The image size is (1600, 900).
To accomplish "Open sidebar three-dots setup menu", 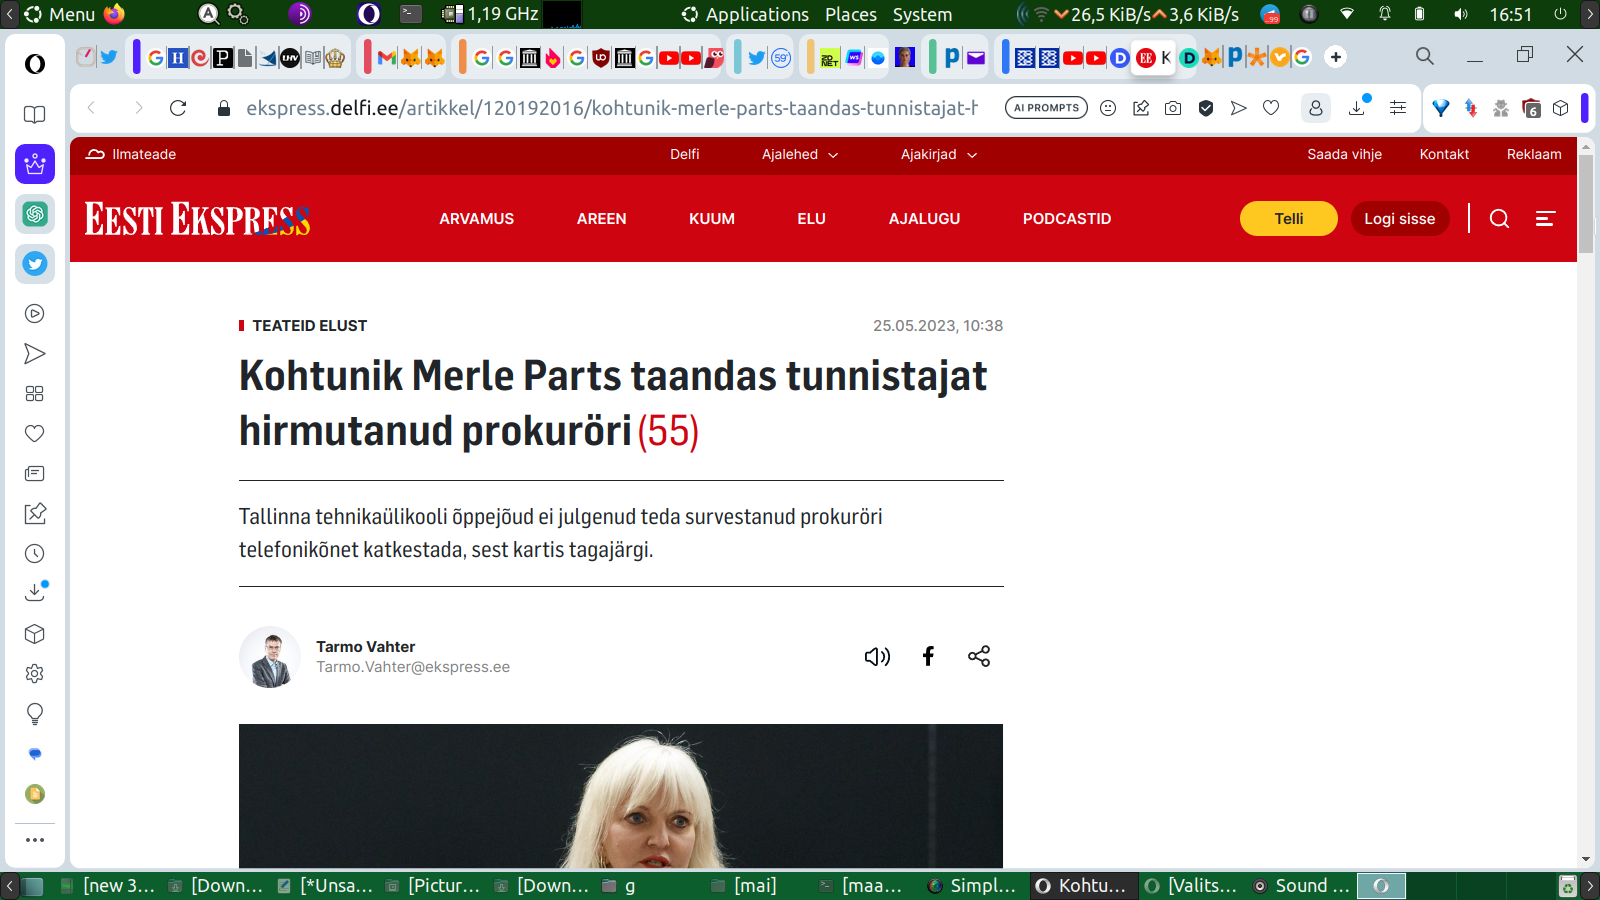I will (35, 840).
